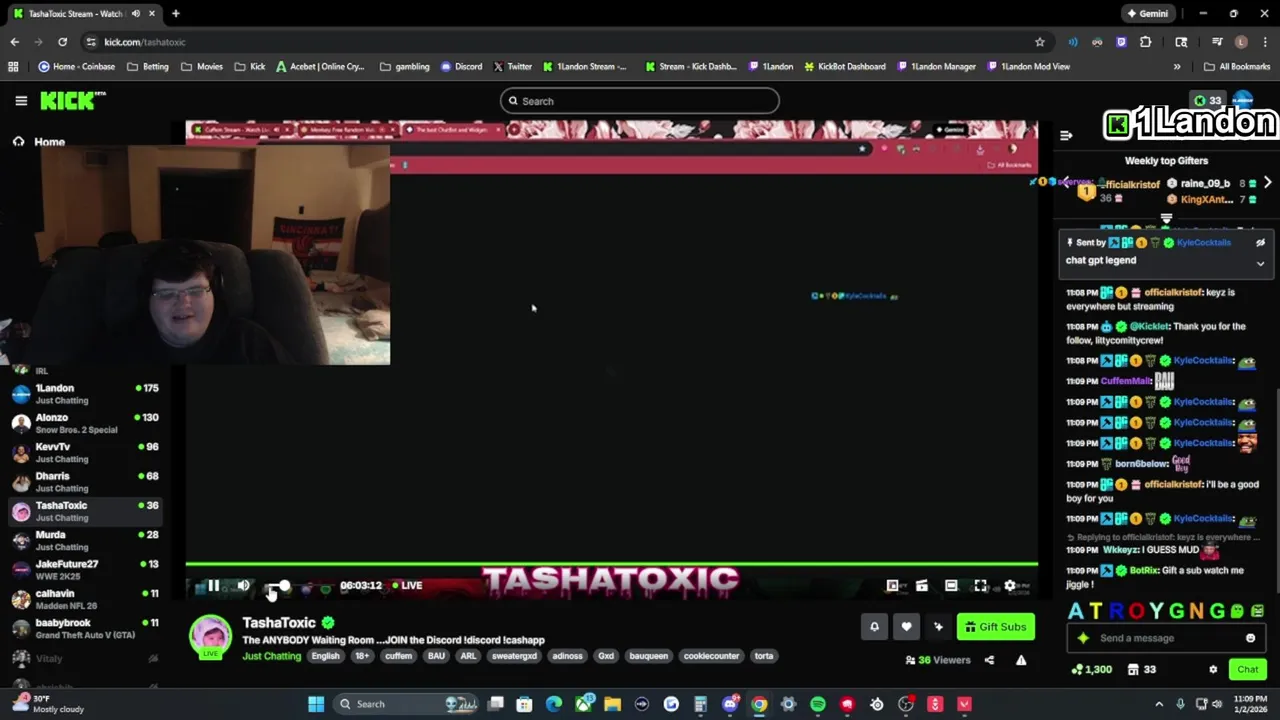Pause the live stream video
This screenshot has height=720, width=1280.
[x=213, y=586]
